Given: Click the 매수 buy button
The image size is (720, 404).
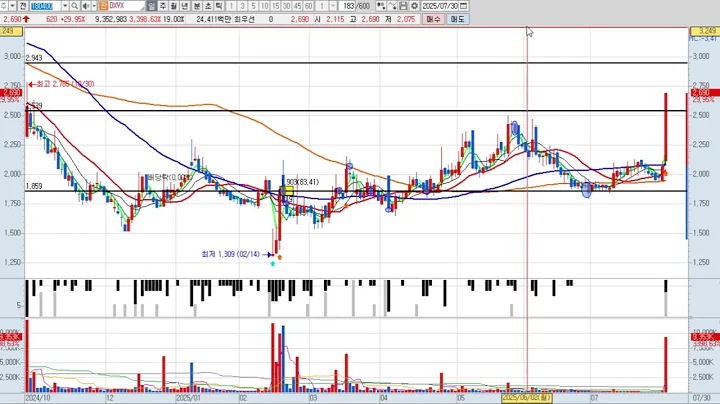Looking at the screenshot, I should coord(433,19).
